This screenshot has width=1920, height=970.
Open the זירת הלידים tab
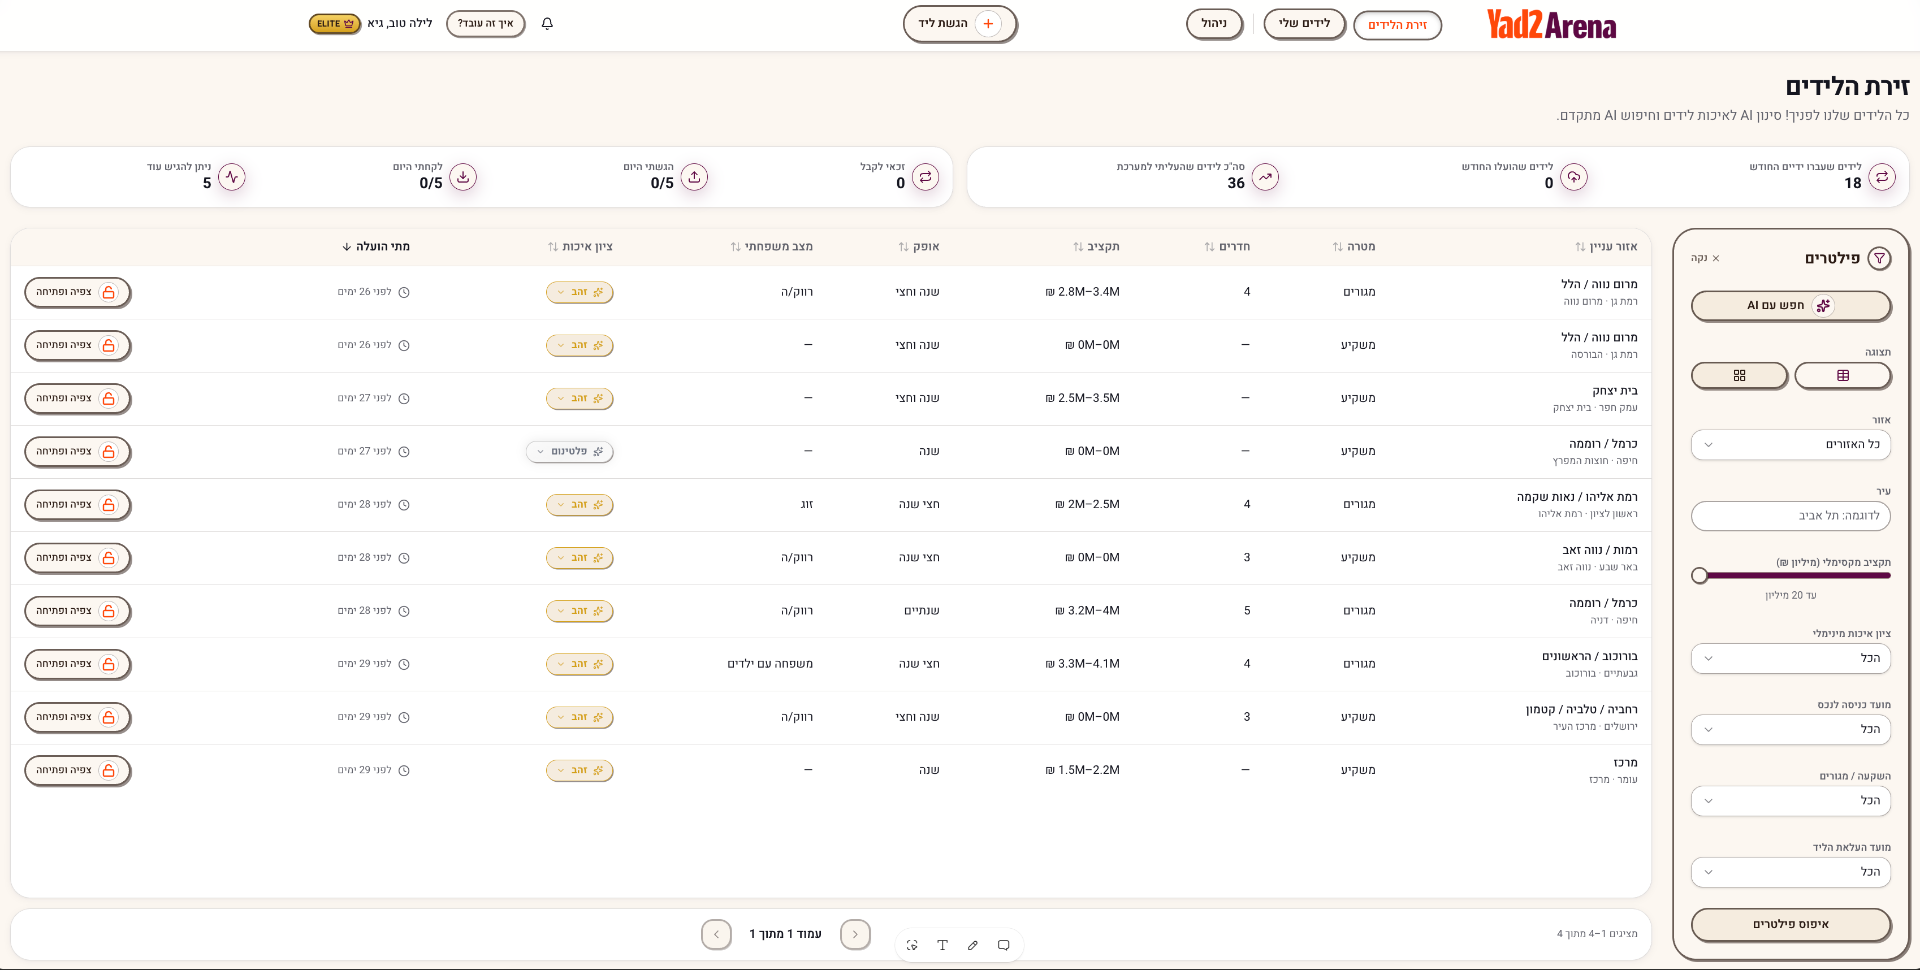(1397, 25)
